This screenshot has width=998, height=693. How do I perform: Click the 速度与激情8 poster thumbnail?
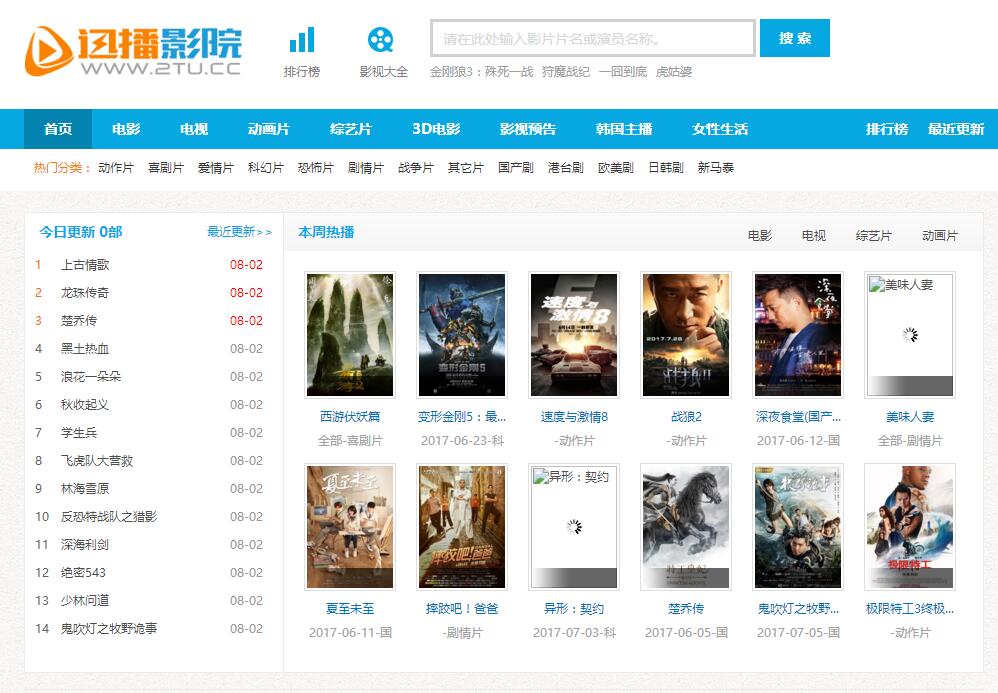574,335
